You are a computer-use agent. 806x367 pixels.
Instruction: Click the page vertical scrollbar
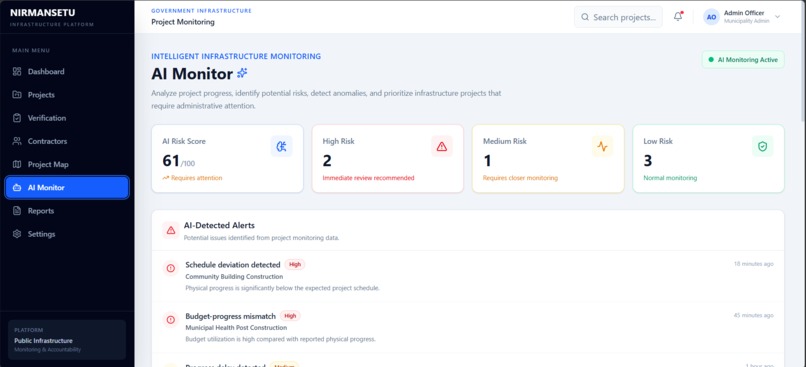click(803, 62)
